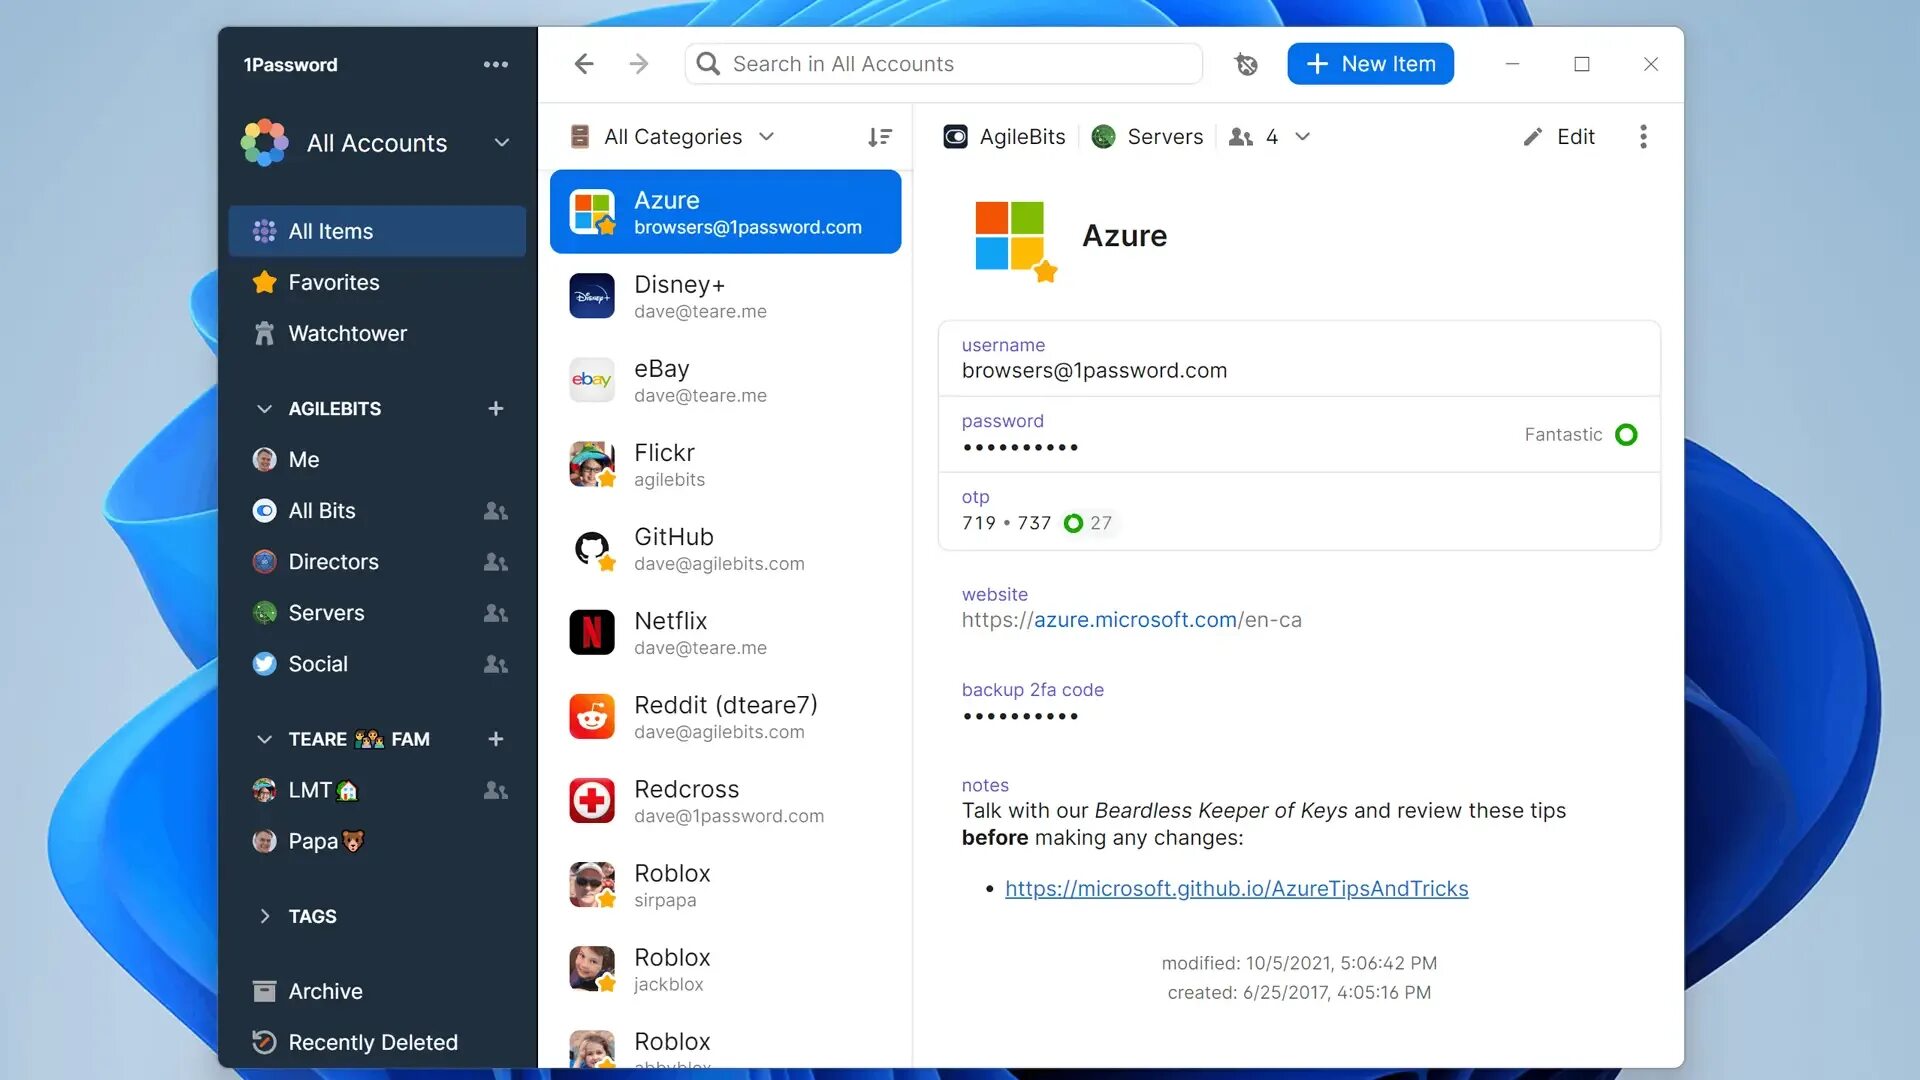Collapse the AGILEBITS account section

[x=264, y=408]
